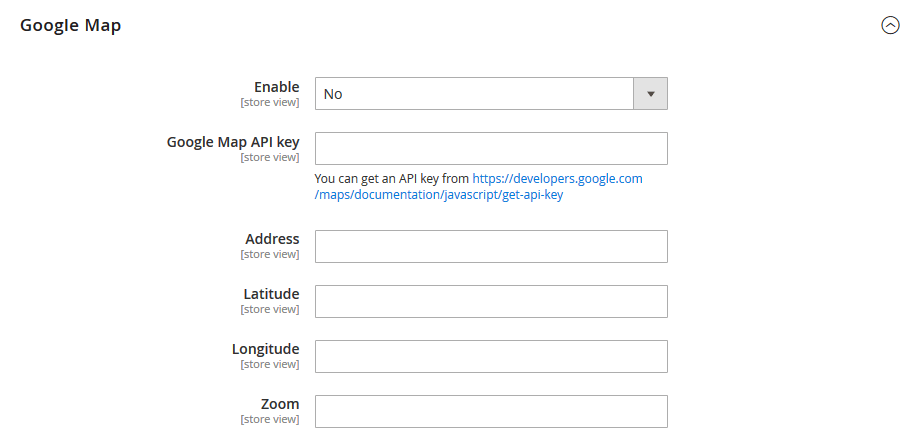Click the [store view] scope under Address
This screenshot has width=923, height=448.
coord(269,255)
